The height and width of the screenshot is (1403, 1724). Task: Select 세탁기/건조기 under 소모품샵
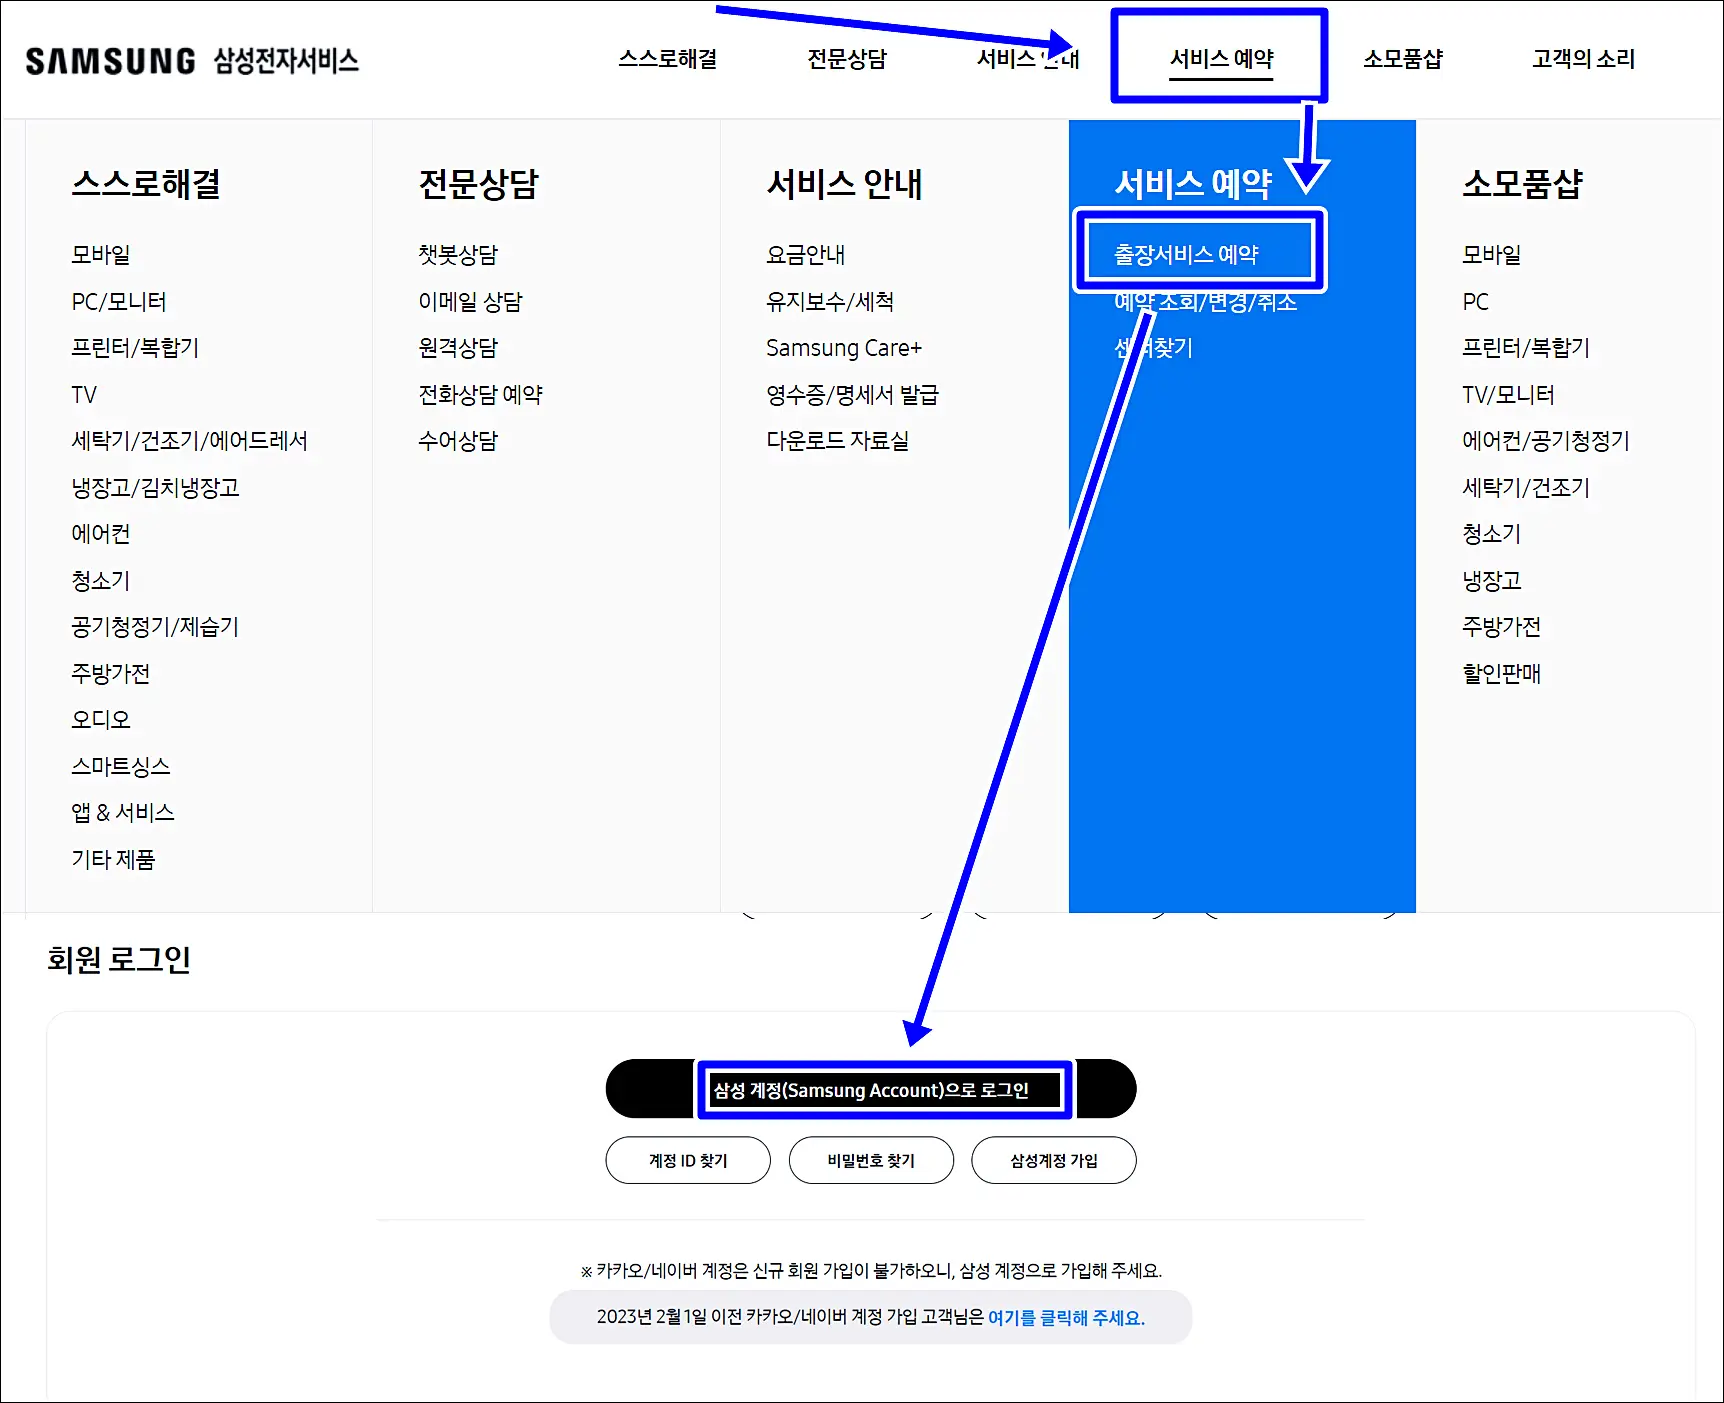1526,488
